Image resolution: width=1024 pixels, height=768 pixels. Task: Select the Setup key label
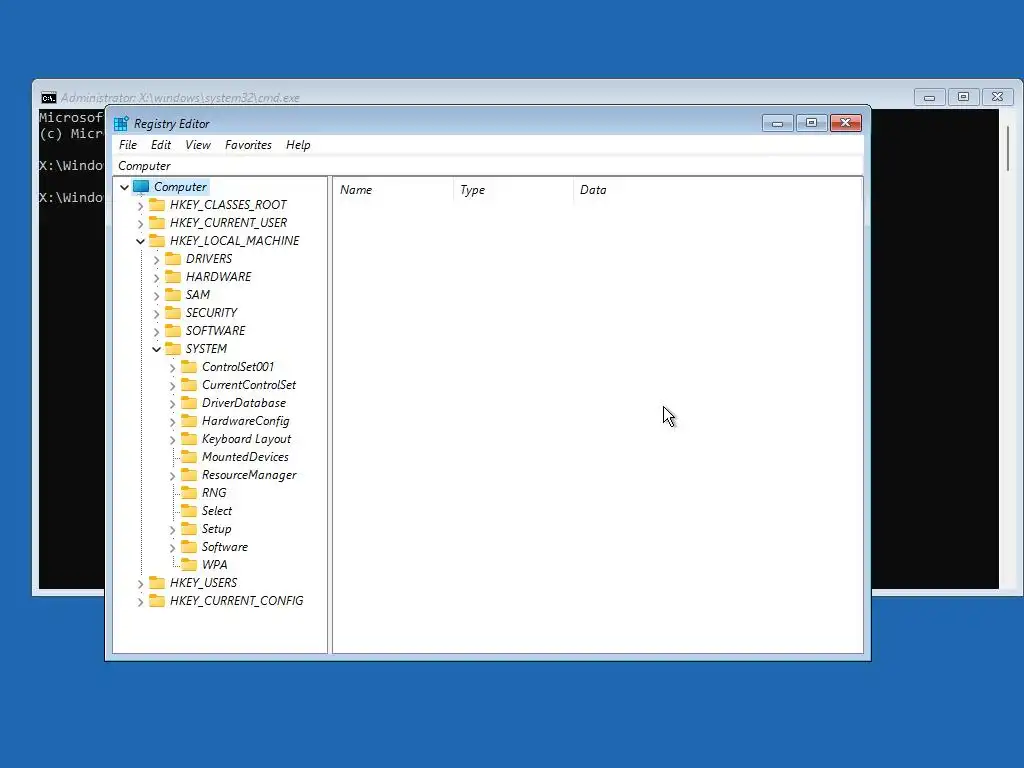coord(217,529)
